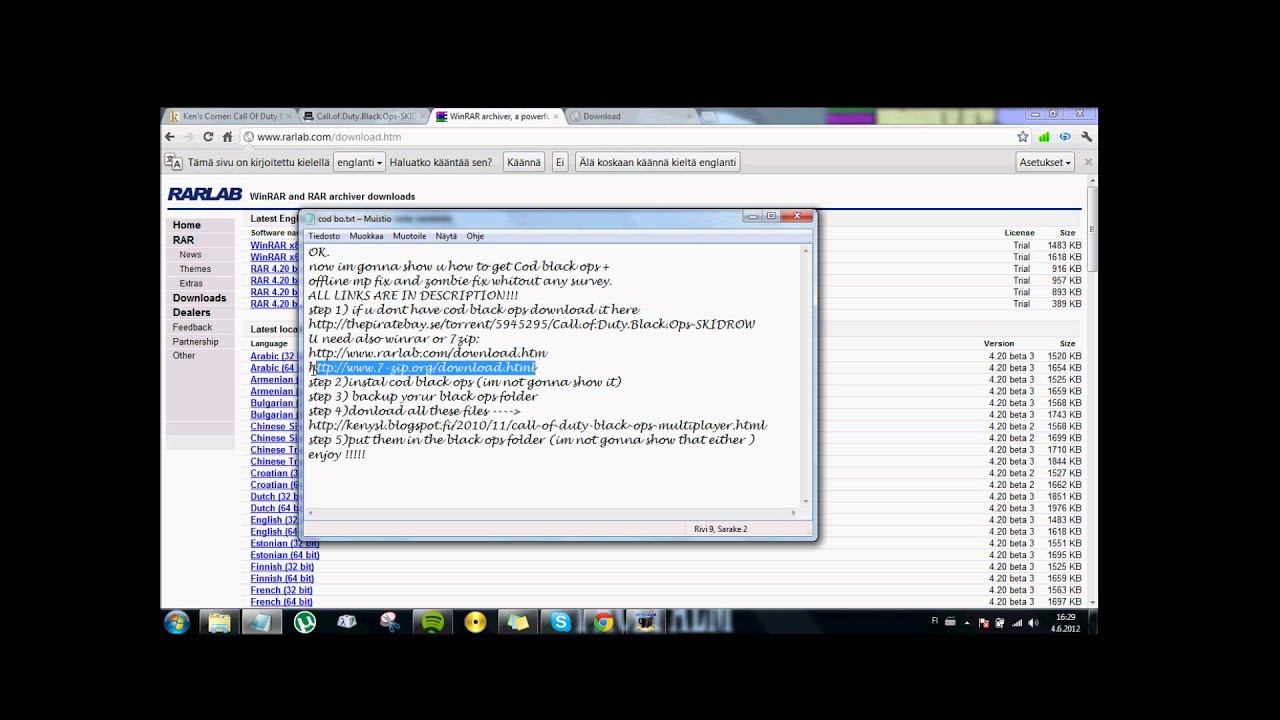Click the RARLAB logo
Image resolution: width=1280 pixels, height=720 pixels.
204,195
